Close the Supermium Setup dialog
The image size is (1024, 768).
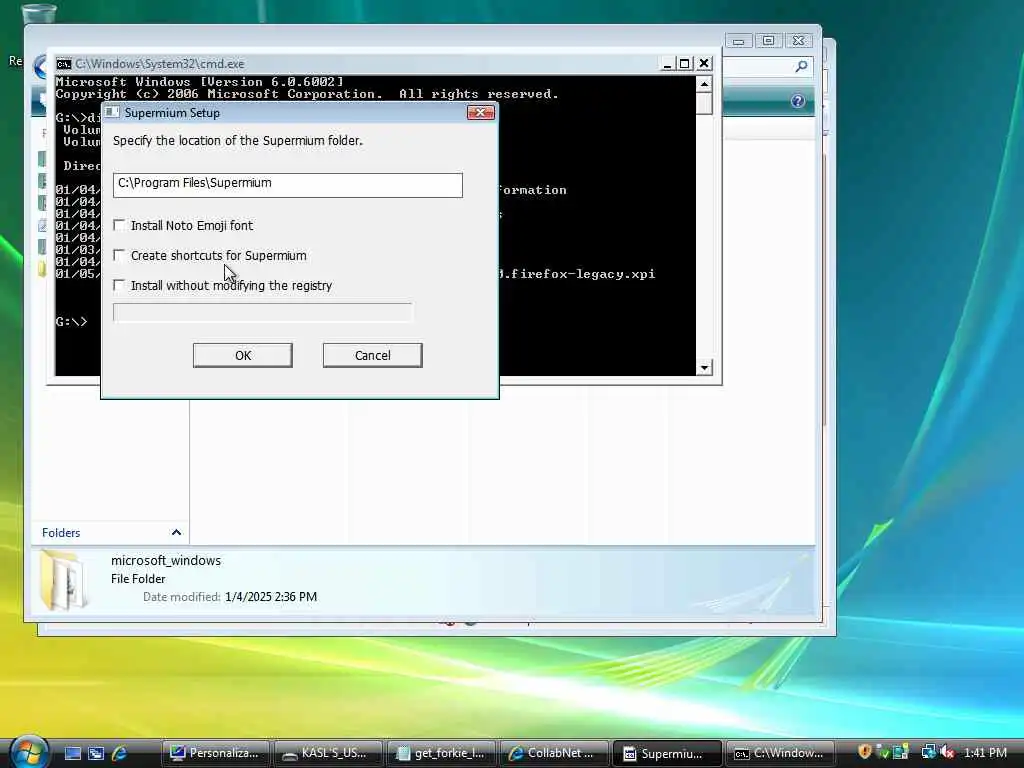pyautogui.click(x=481, y=112)
